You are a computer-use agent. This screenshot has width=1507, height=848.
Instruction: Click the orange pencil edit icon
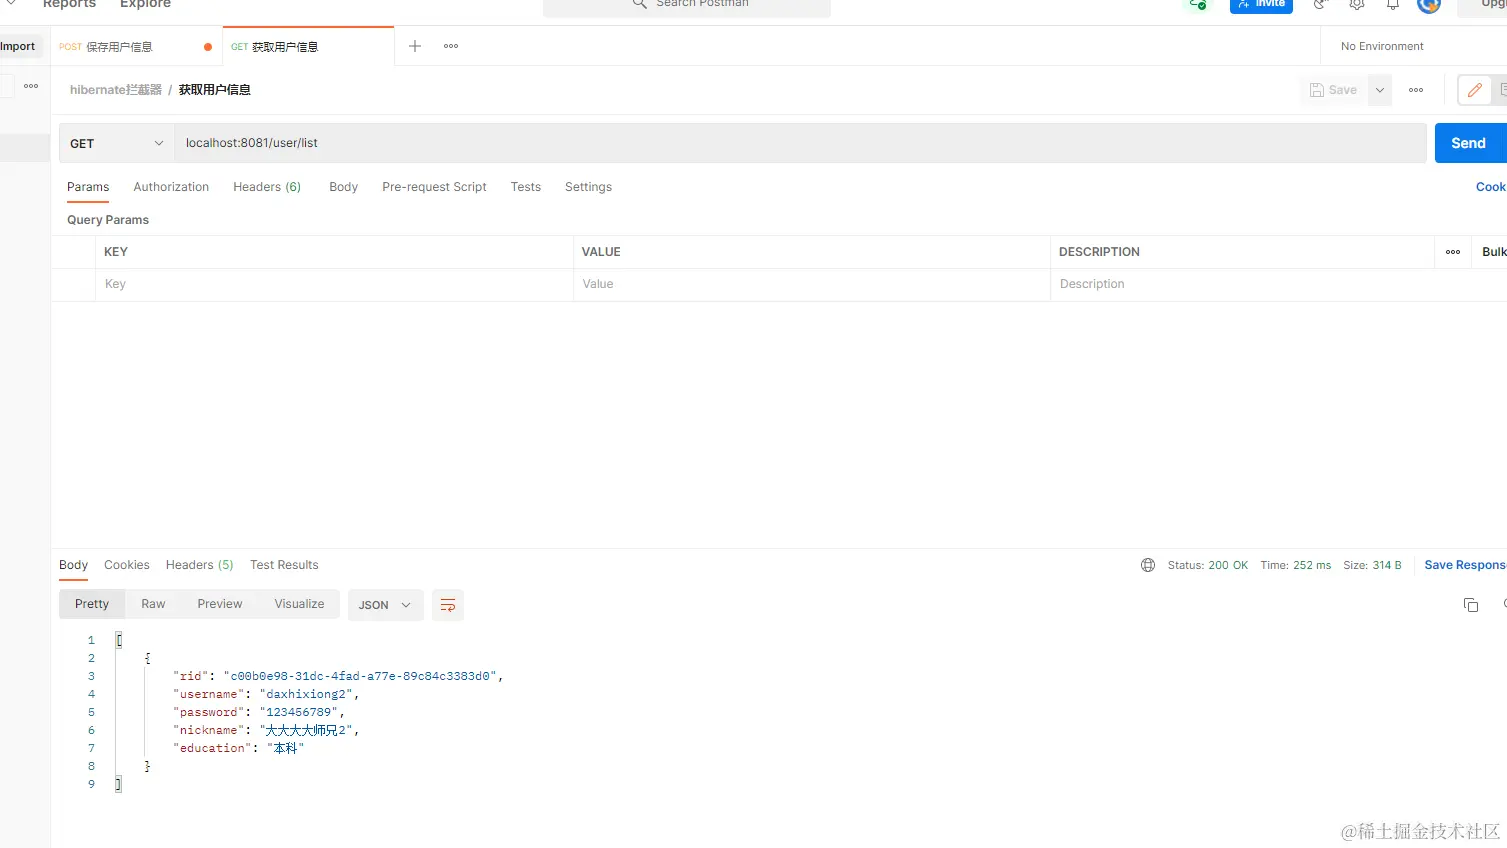coord(1474,90)
